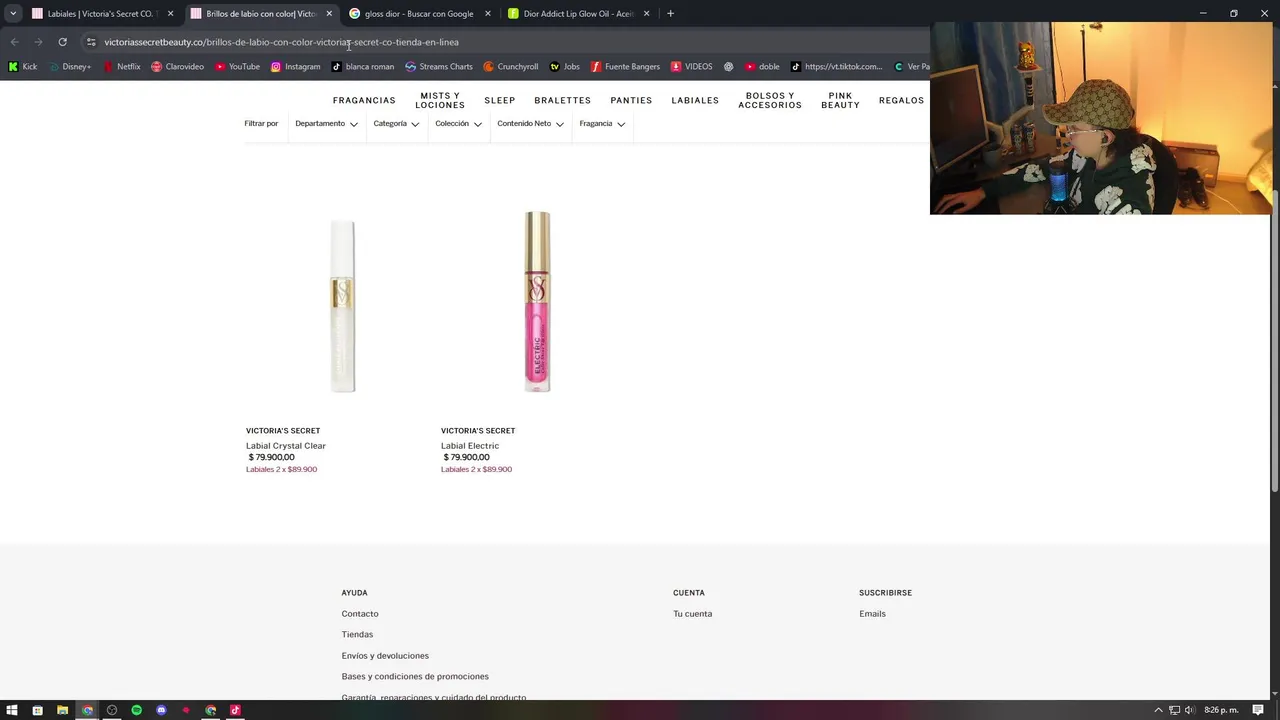Open the PANTIES menu
The width and height of the screenshot is (1280, 720).
631,101
